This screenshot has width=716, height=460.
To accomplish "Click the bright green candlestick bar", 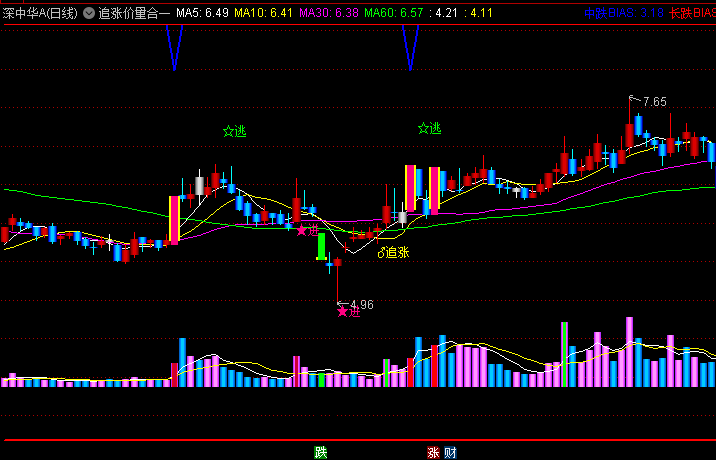I will 321,247.
